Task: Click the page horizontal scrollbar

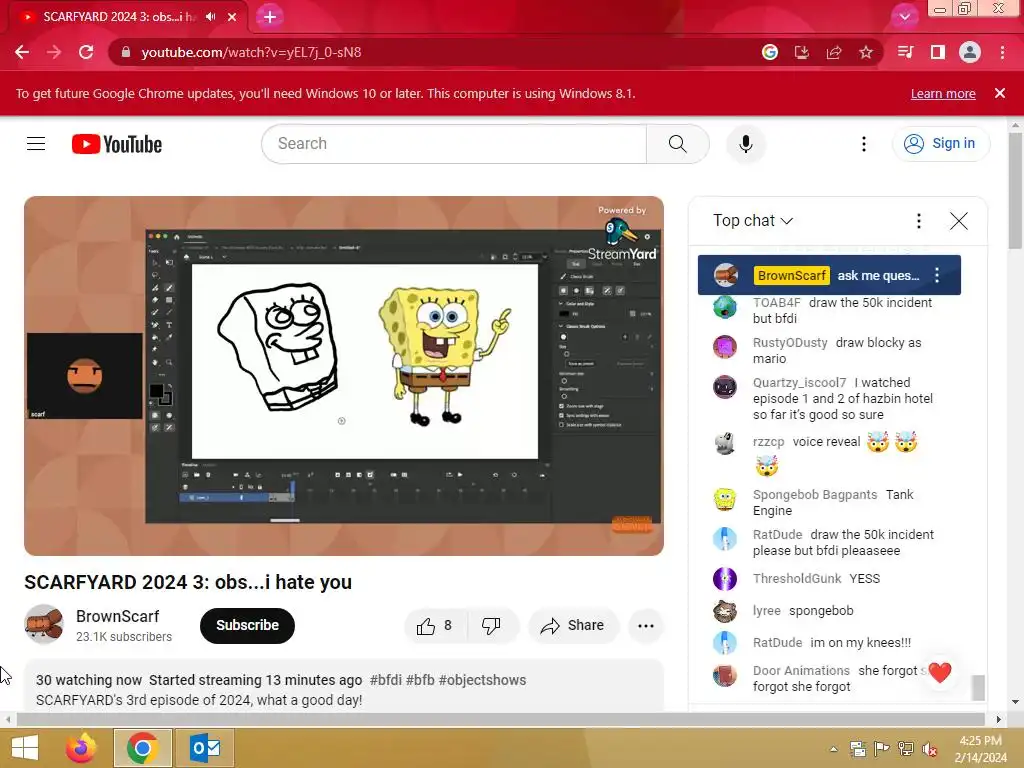Action: click(x=501, y=719)
